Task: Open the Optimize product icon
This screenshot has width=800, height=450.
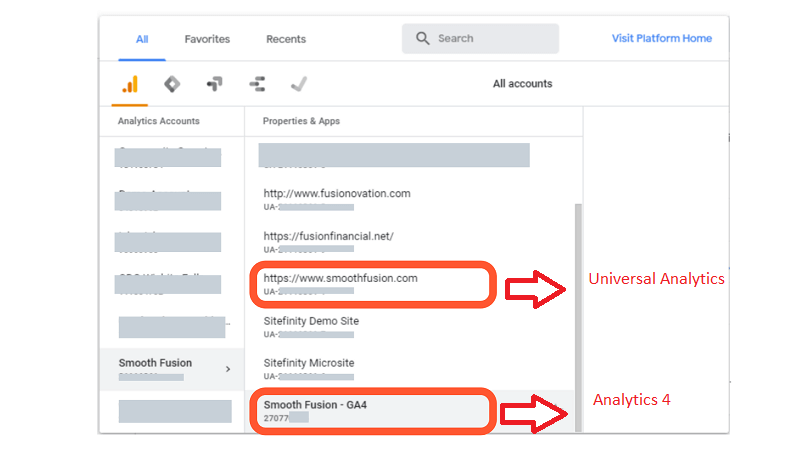Action: tap(214, 84)
